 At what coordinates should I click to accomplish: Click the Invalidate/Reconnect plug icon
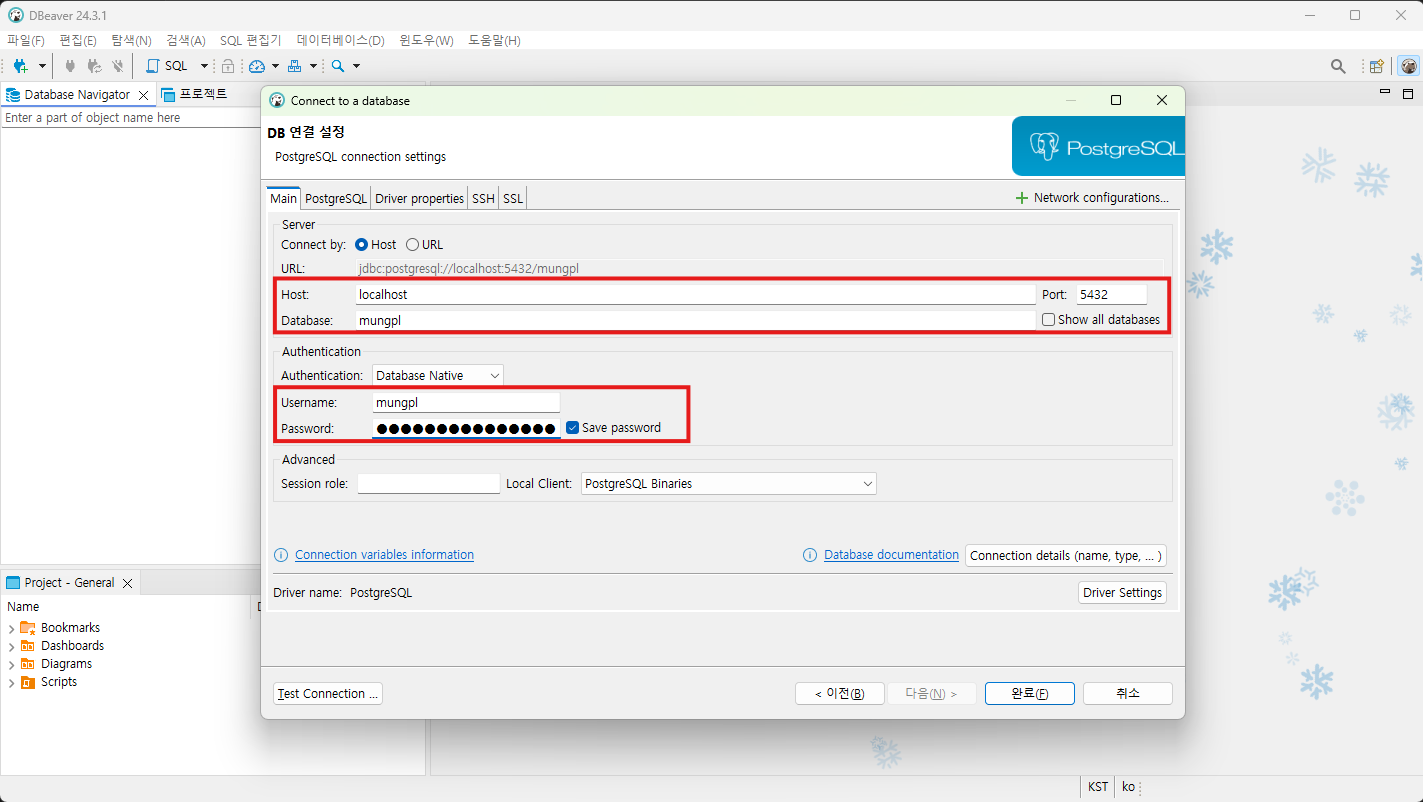pyautogui.click(x=94, y=66)
